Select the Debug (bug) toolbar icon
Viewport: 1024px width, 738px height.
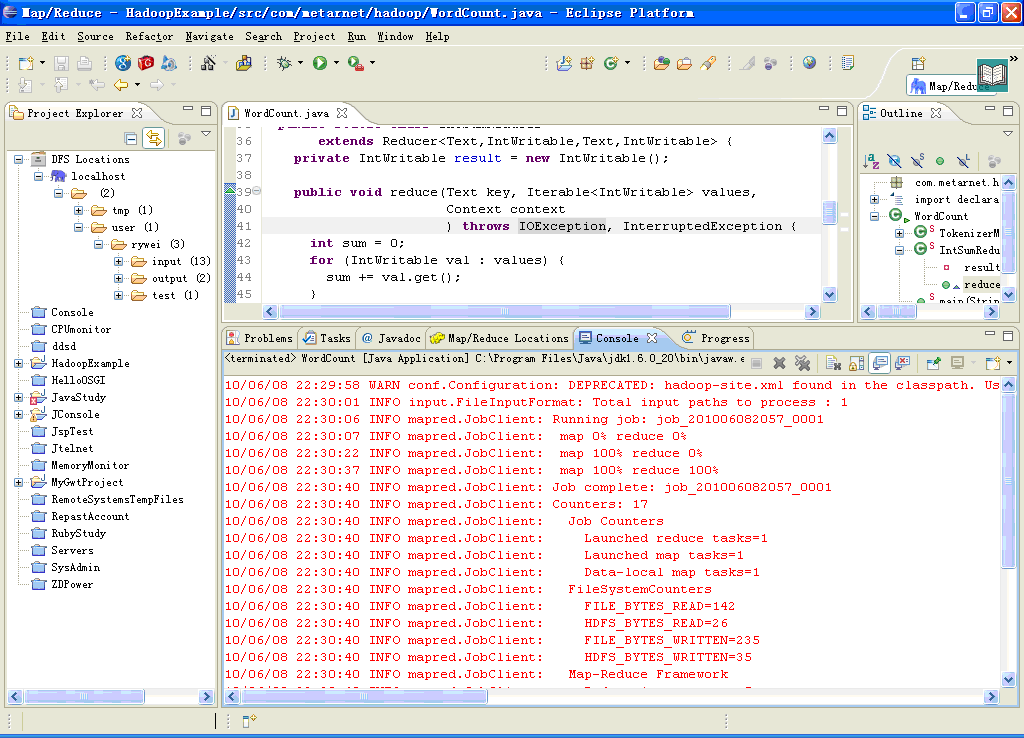tap(285, 62)
